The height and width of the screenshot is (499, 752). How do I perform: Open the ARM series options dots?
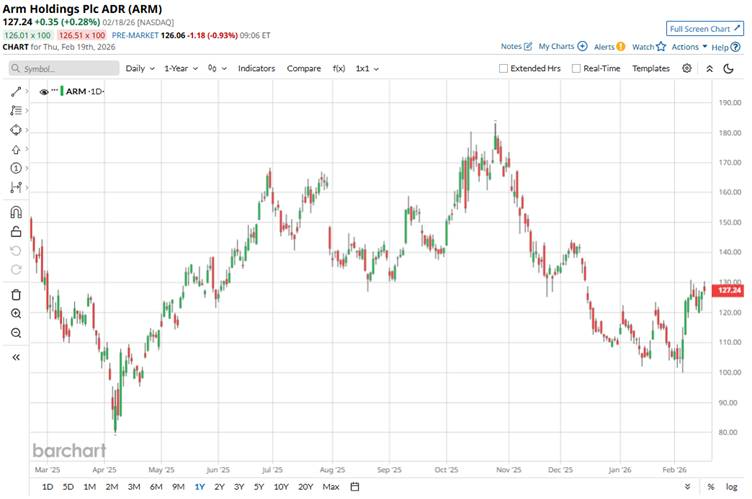[x=54, y=90]
